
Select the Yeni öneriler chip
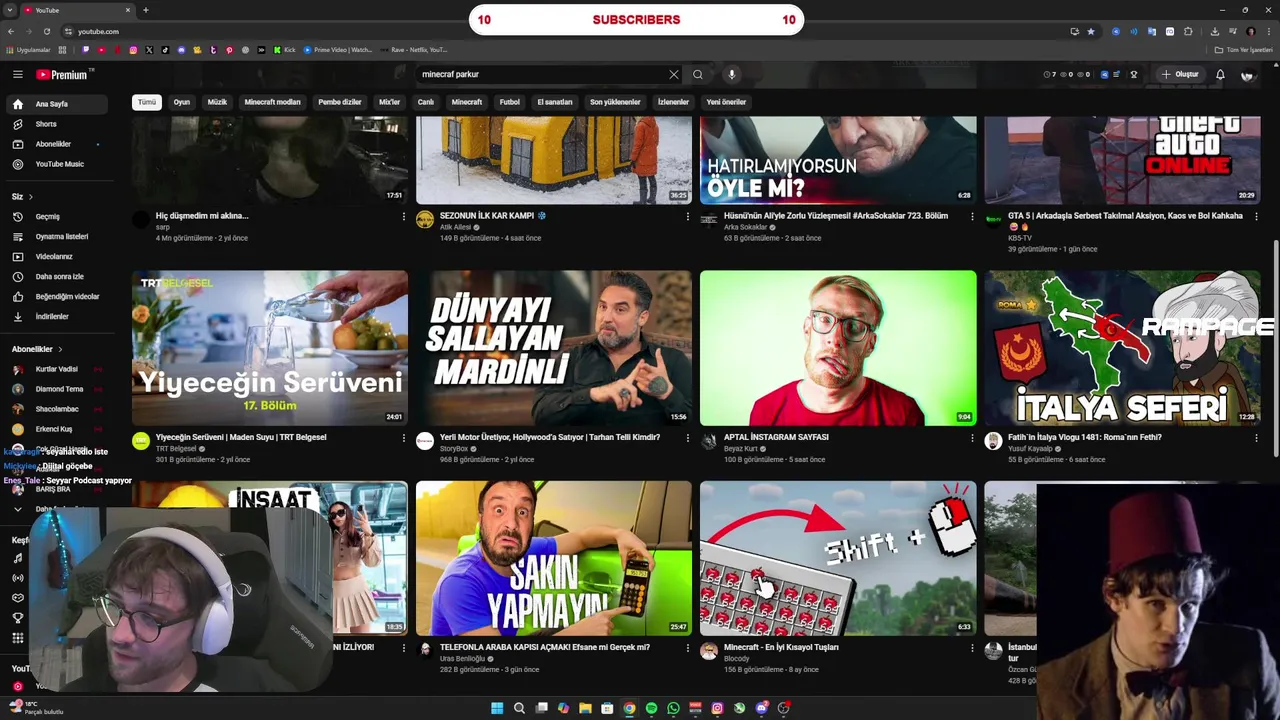point(726,102)
